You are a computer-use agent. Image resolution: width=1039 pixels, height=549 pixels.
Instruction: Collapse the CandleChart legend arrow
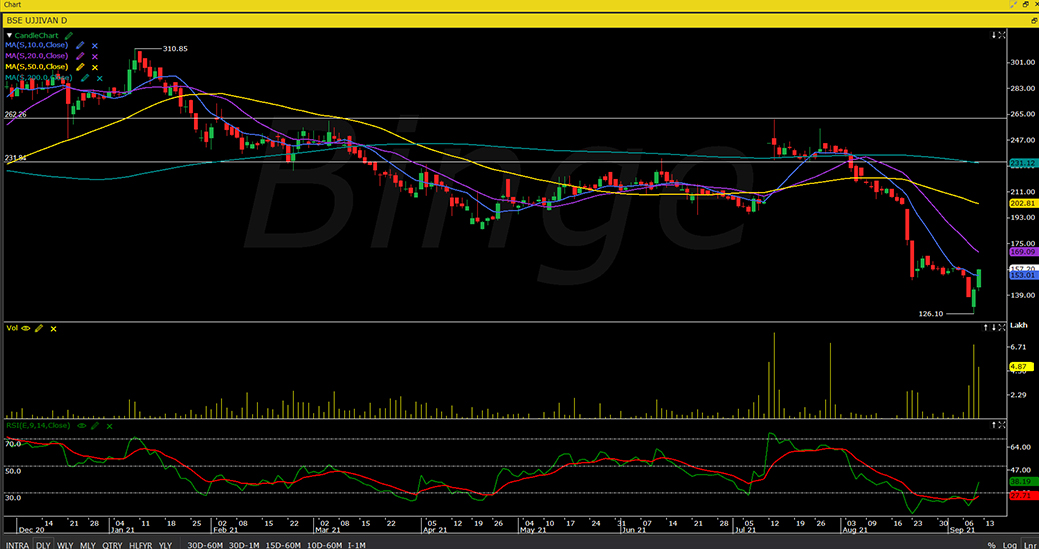pyautogui.click(x=9, y=35)
